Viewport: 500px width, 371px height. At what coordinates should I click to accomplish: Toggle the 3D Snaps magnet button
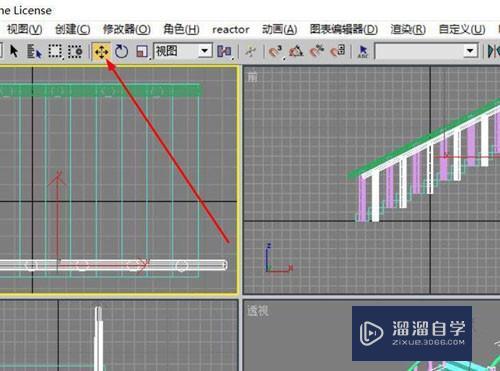click(x=276, y=52)
